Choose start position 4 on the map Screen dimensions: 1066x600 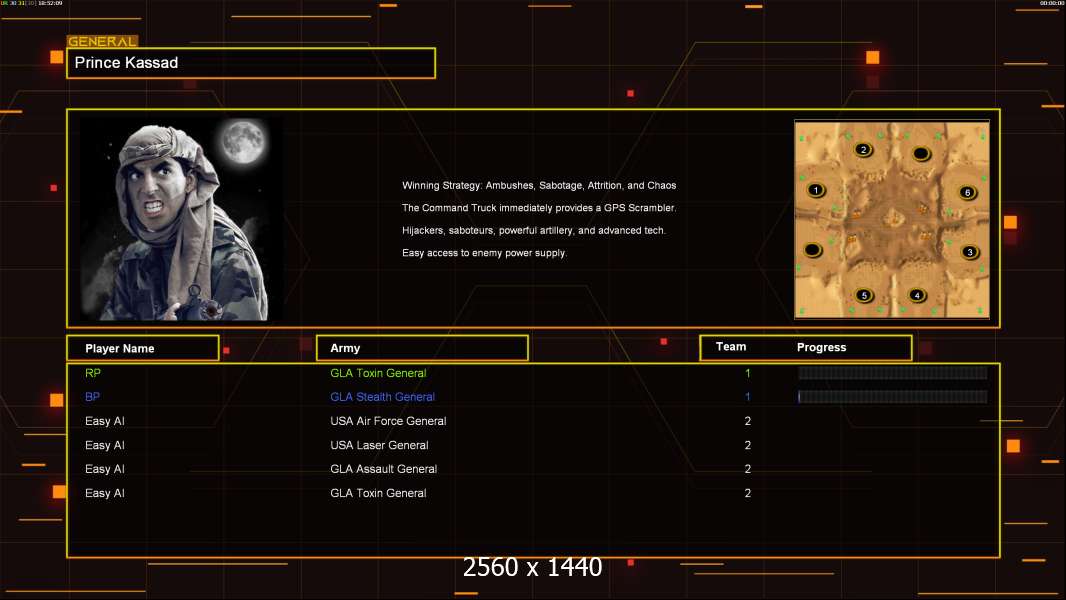[917, 295]
